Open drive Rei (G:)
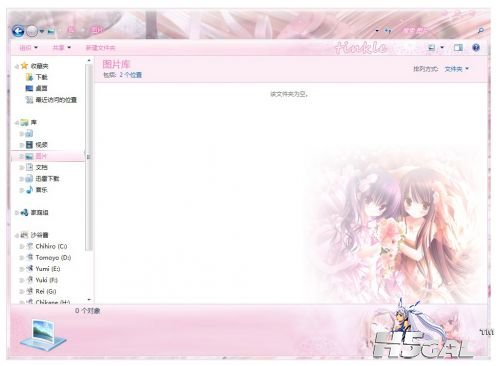Viewport: 500px width, 366px height. tap(46, 291)
